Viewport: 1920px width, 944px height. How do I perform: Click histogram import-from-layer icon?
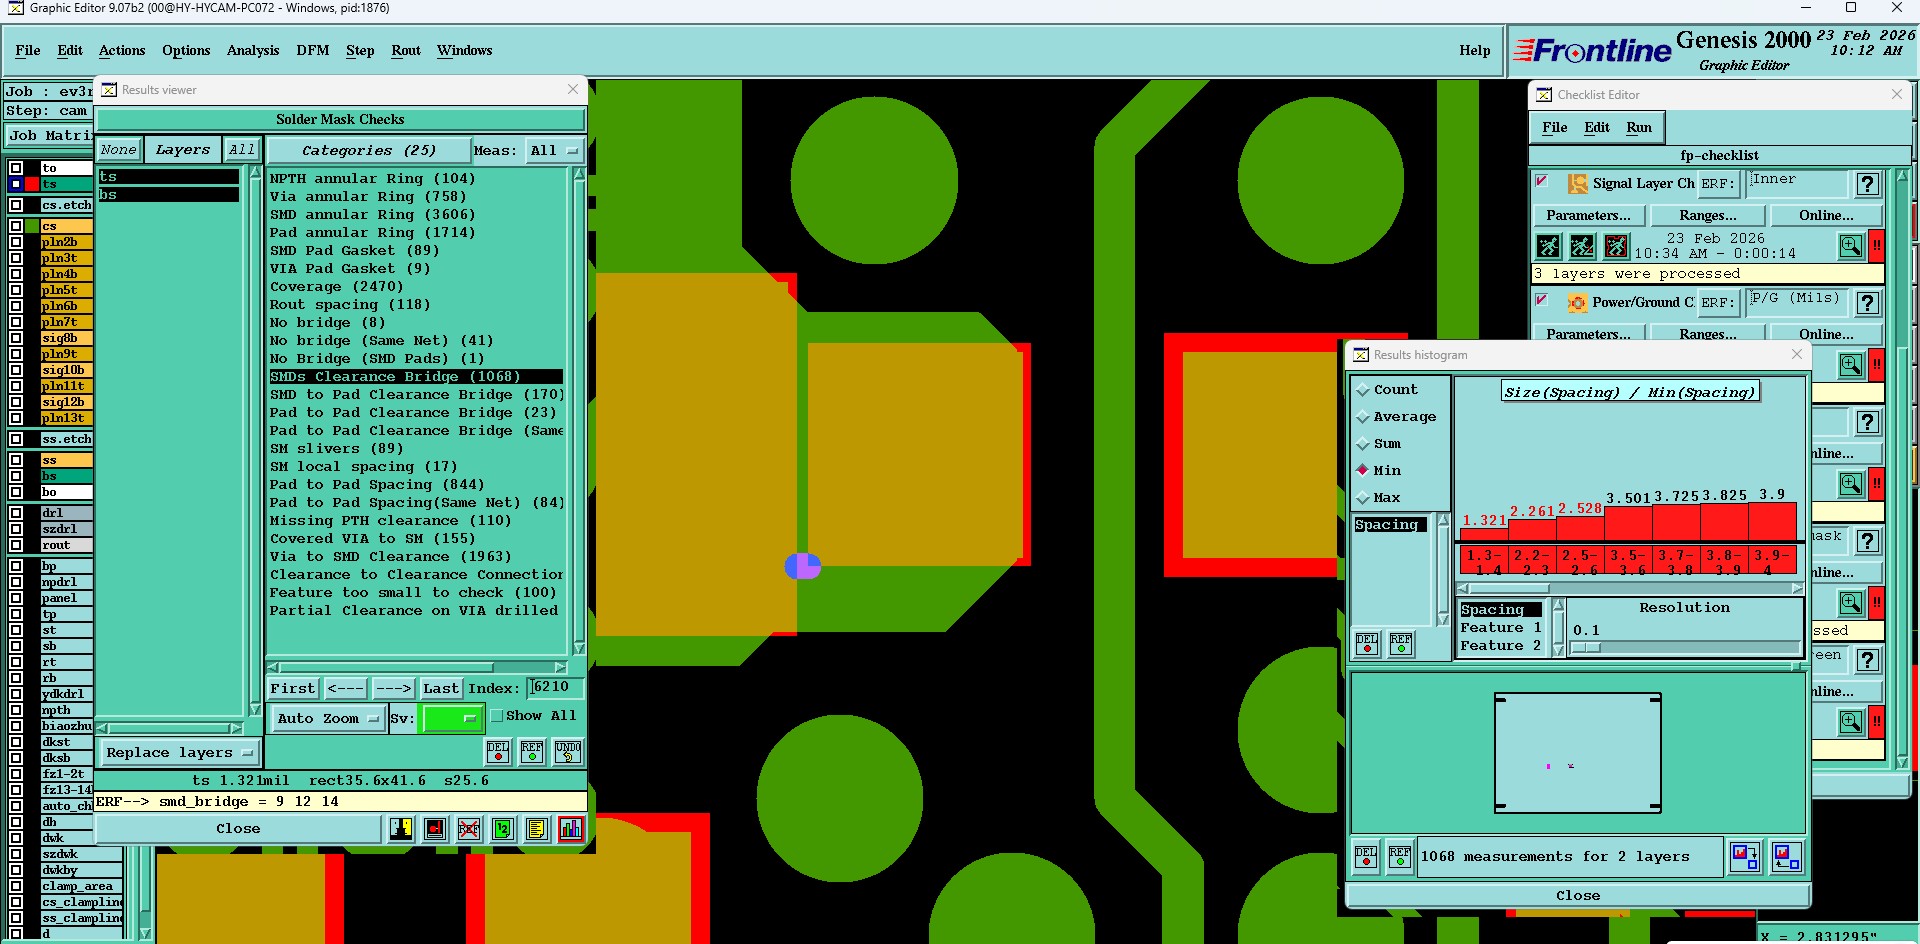(1786, 857)
